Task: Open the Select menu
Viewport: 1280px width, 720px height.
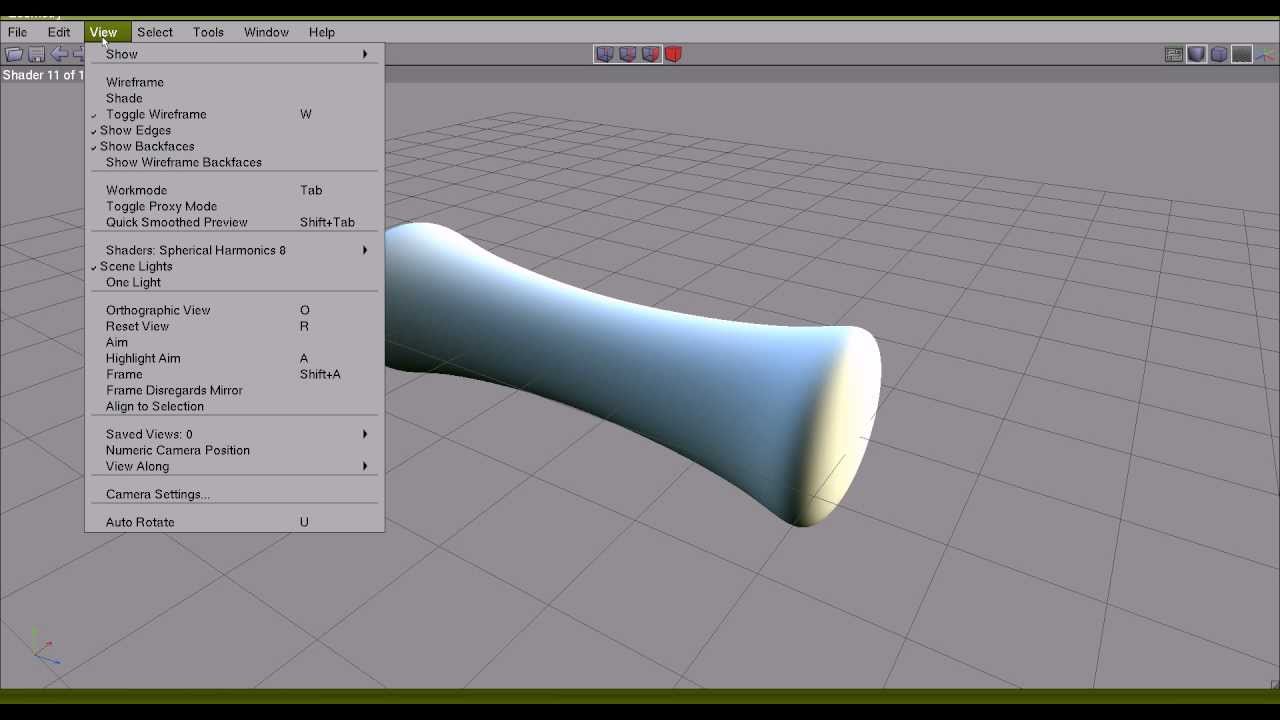Action: click(155, 32)
